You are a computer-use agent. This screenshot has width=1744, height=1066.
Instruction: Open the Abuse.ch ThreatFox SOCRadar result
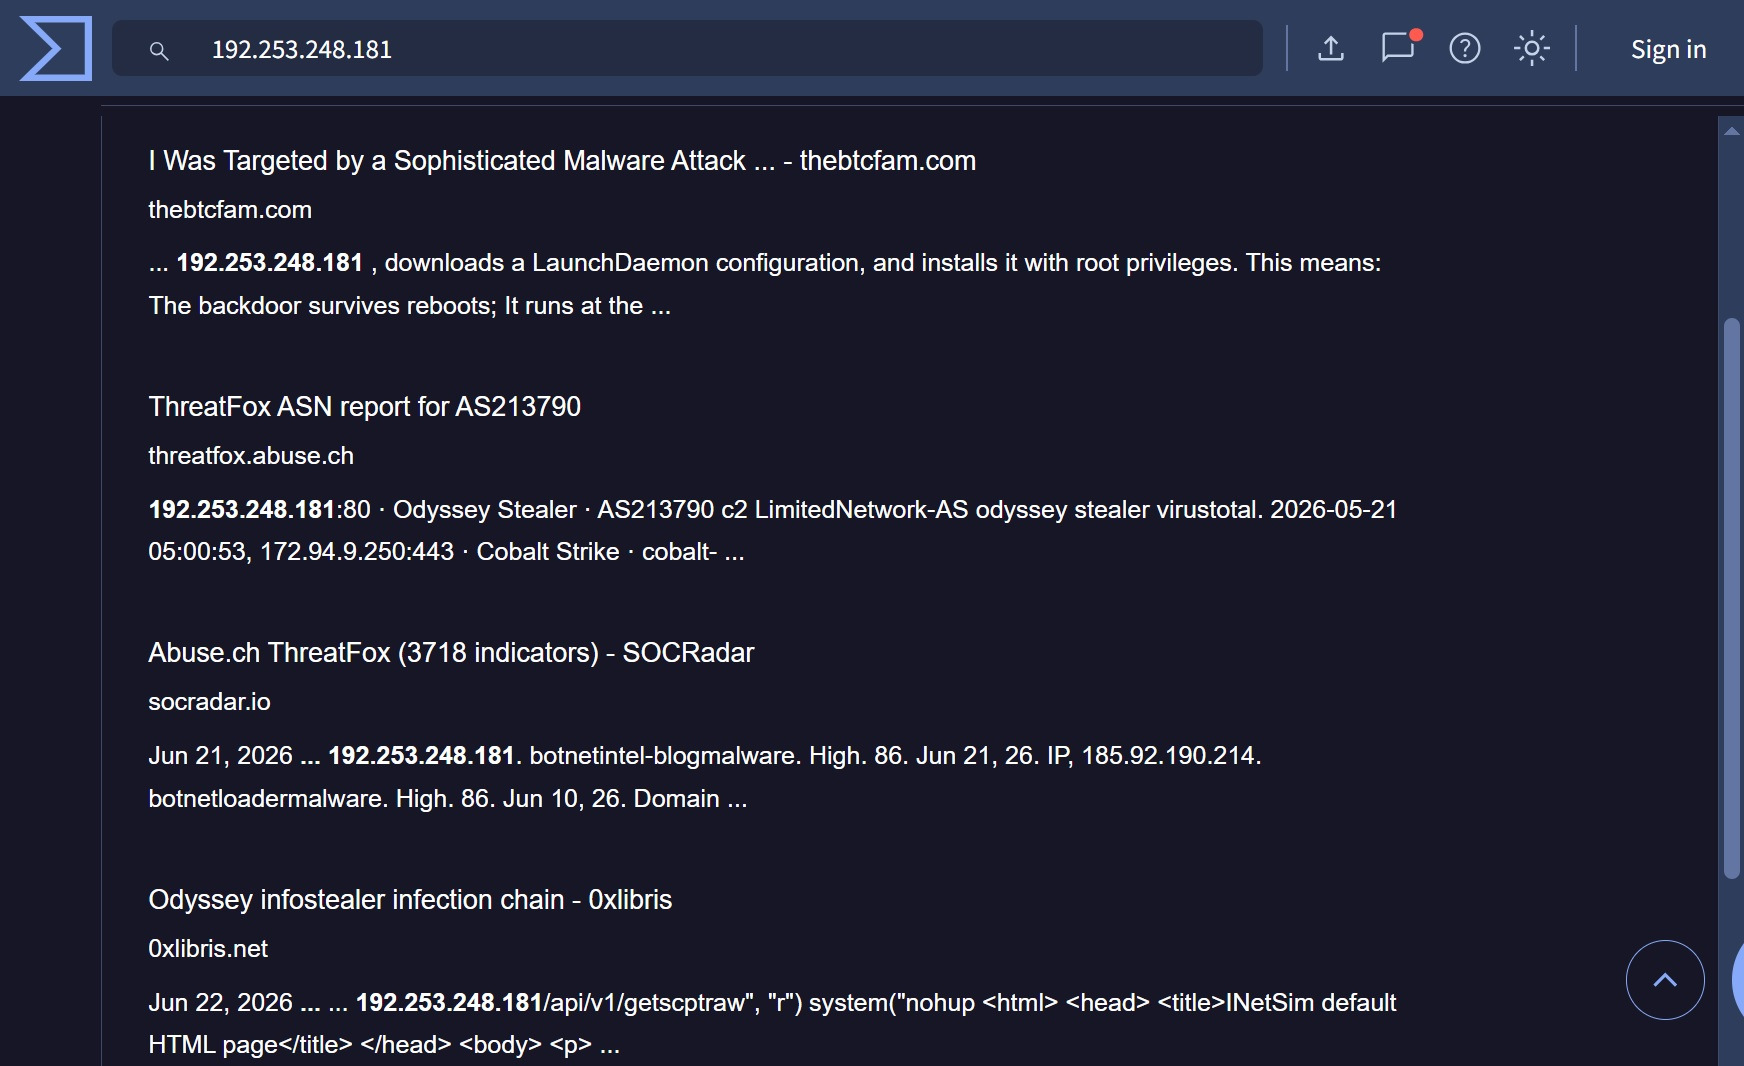tap(451, 652)
